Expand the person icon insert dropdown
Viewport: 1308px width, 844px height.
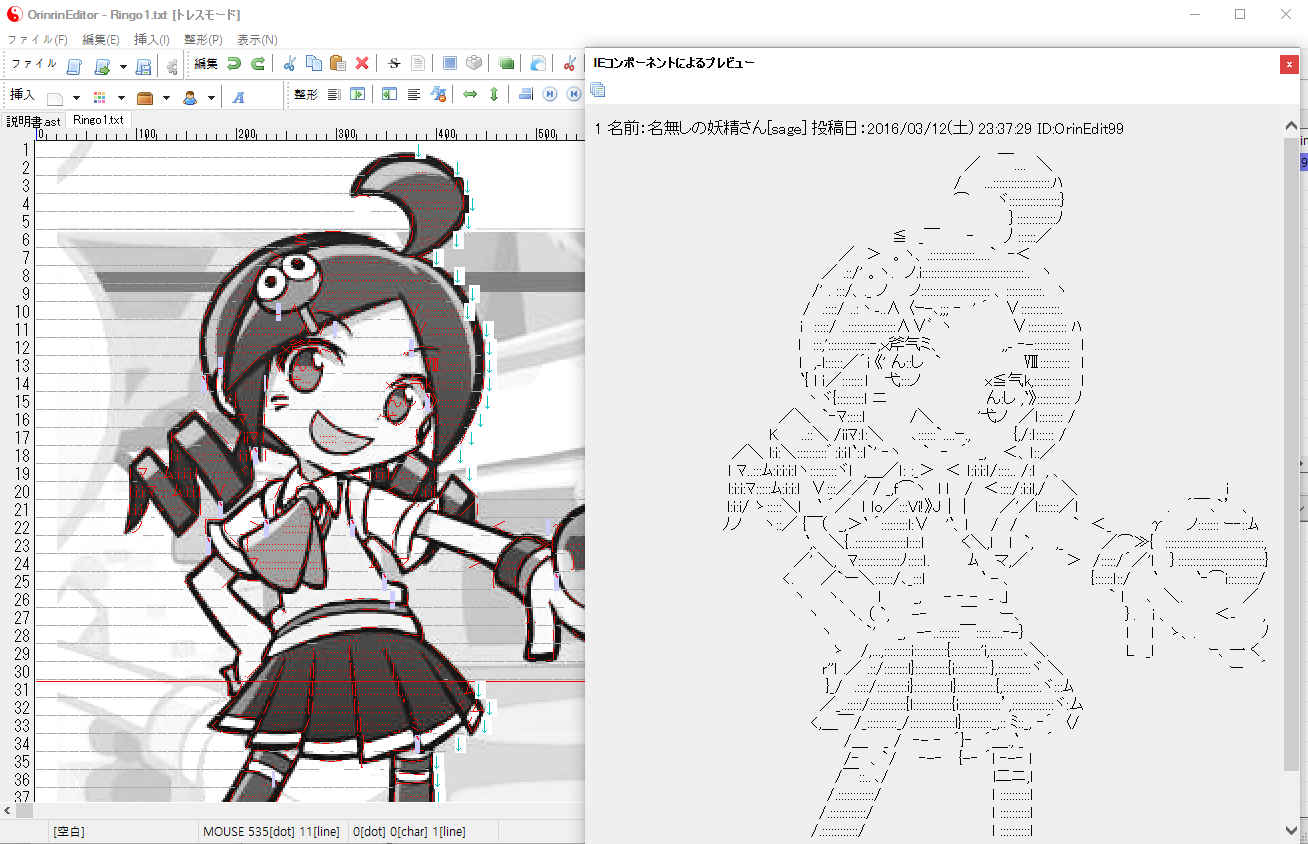(211, 98)
